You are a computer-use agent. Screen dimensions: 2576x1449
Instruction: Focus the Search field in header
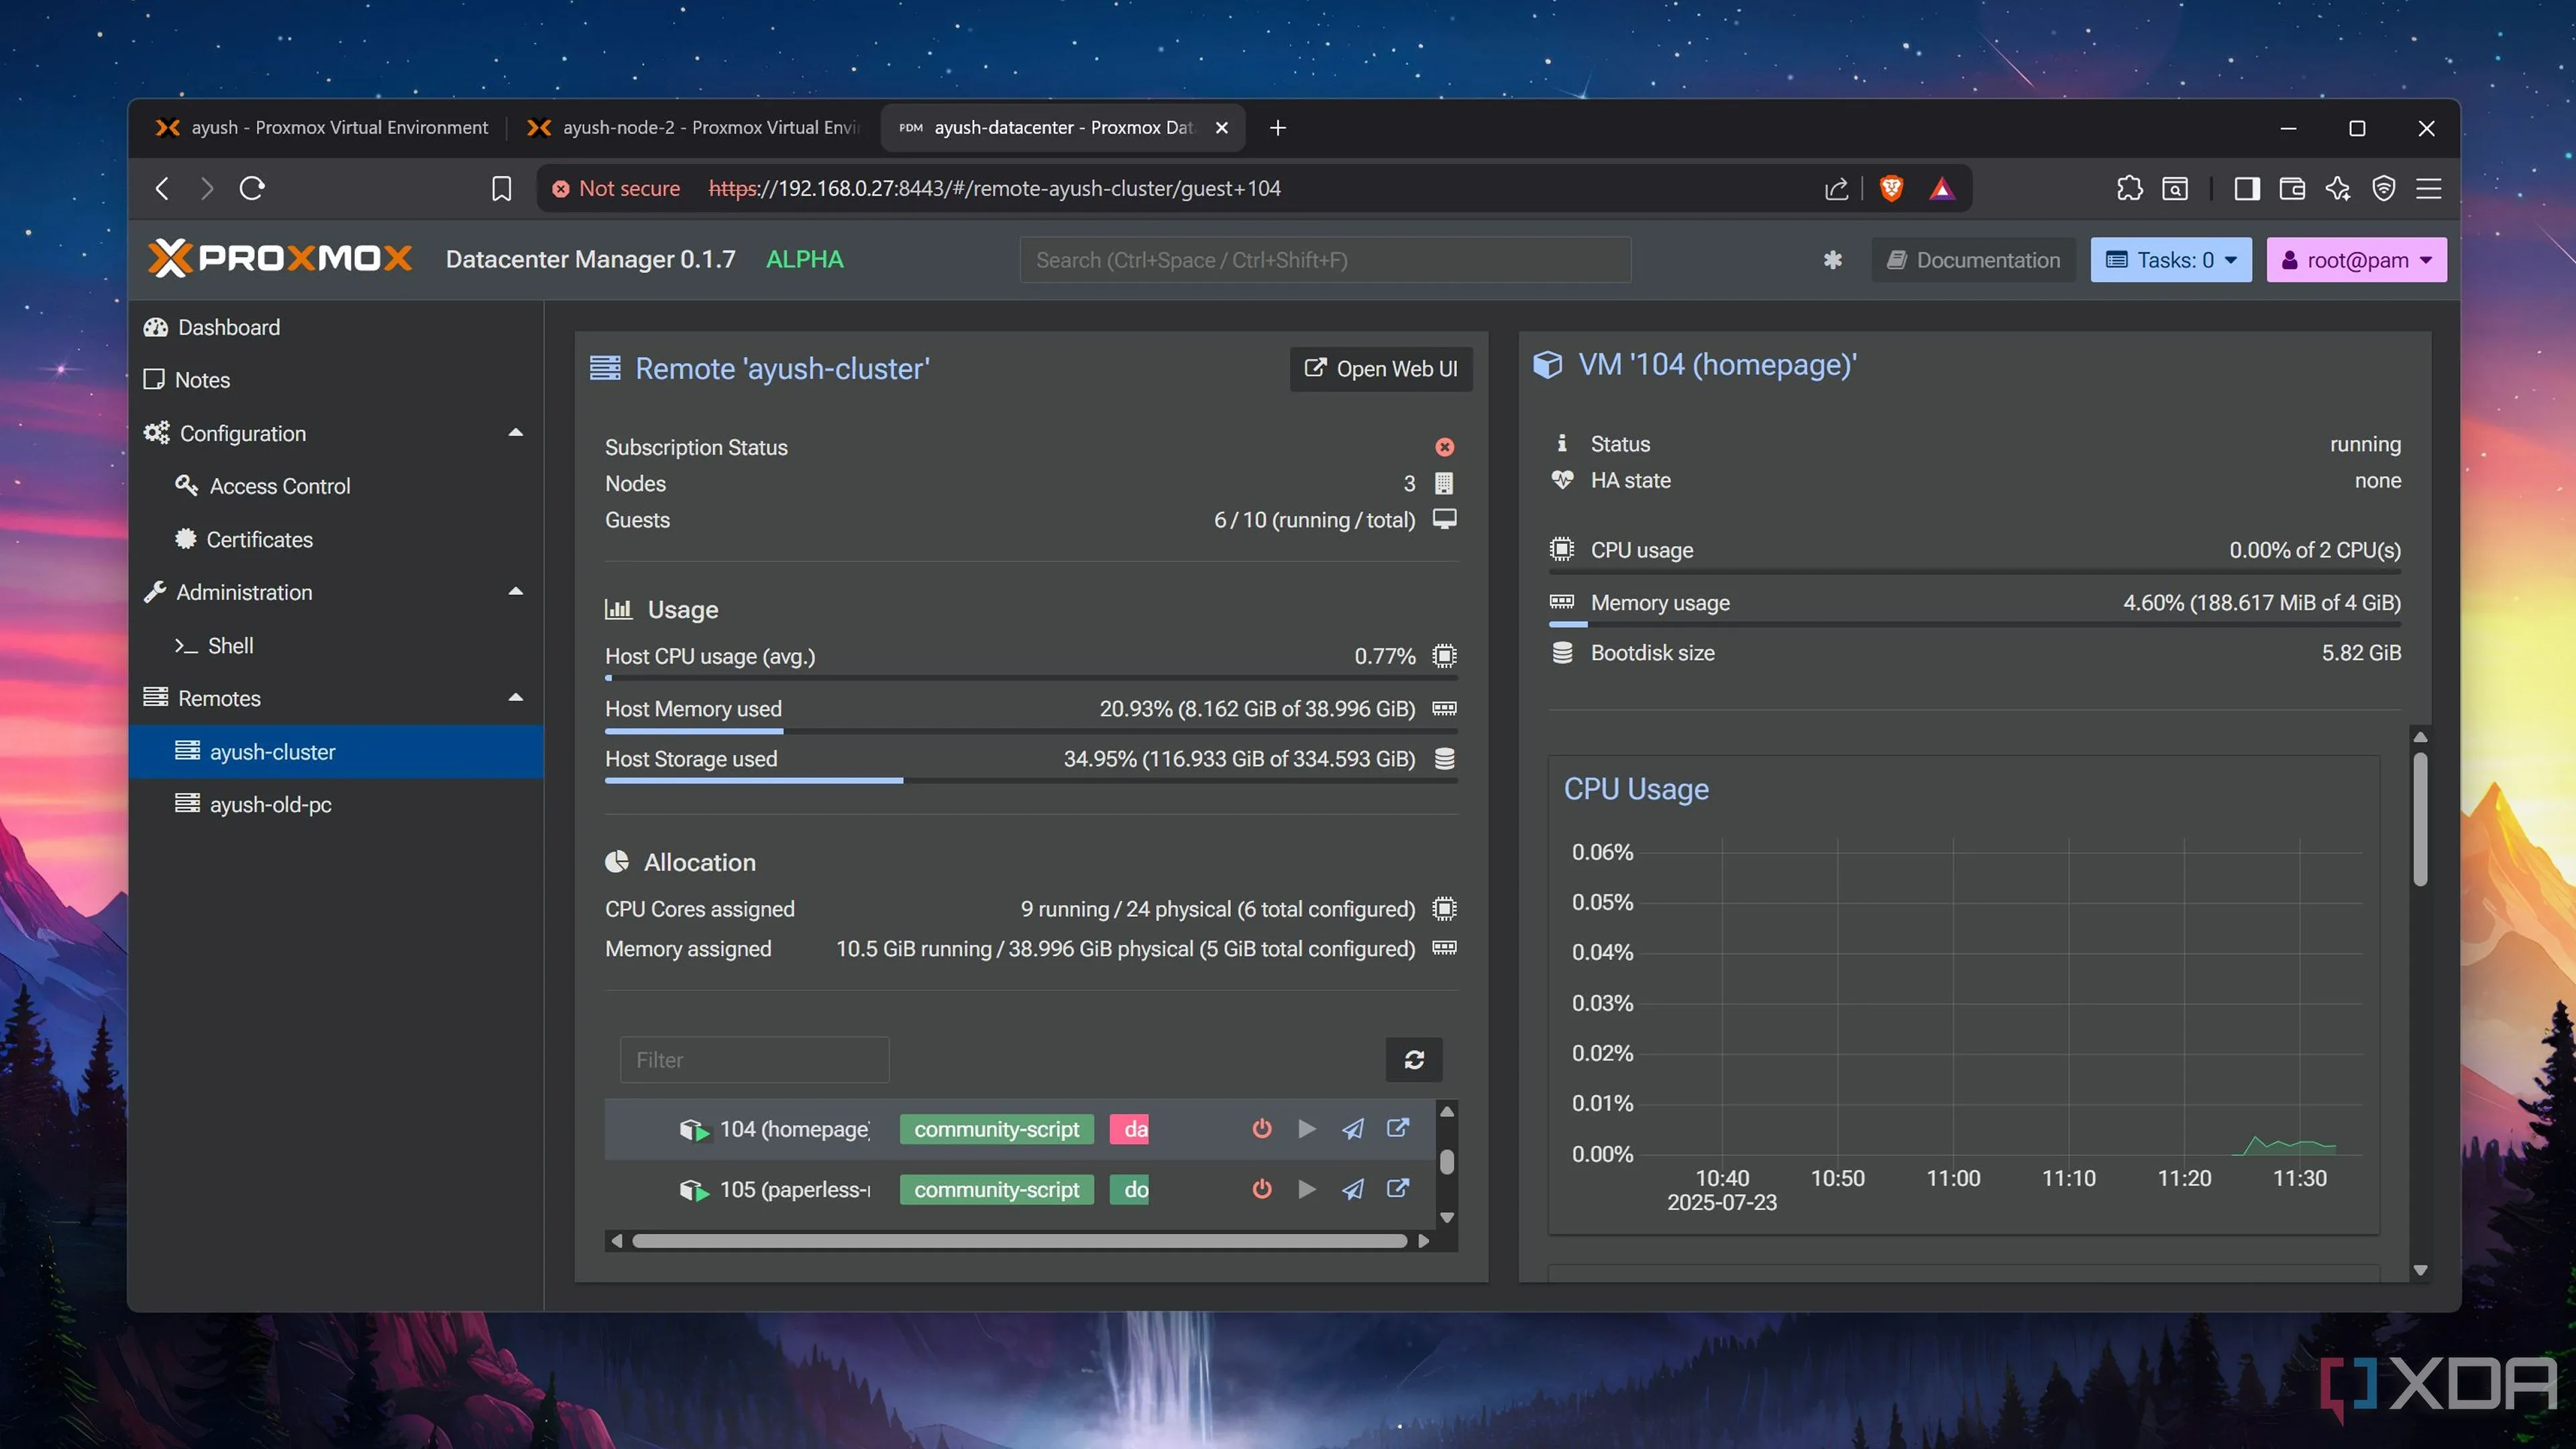(1325, 260)
